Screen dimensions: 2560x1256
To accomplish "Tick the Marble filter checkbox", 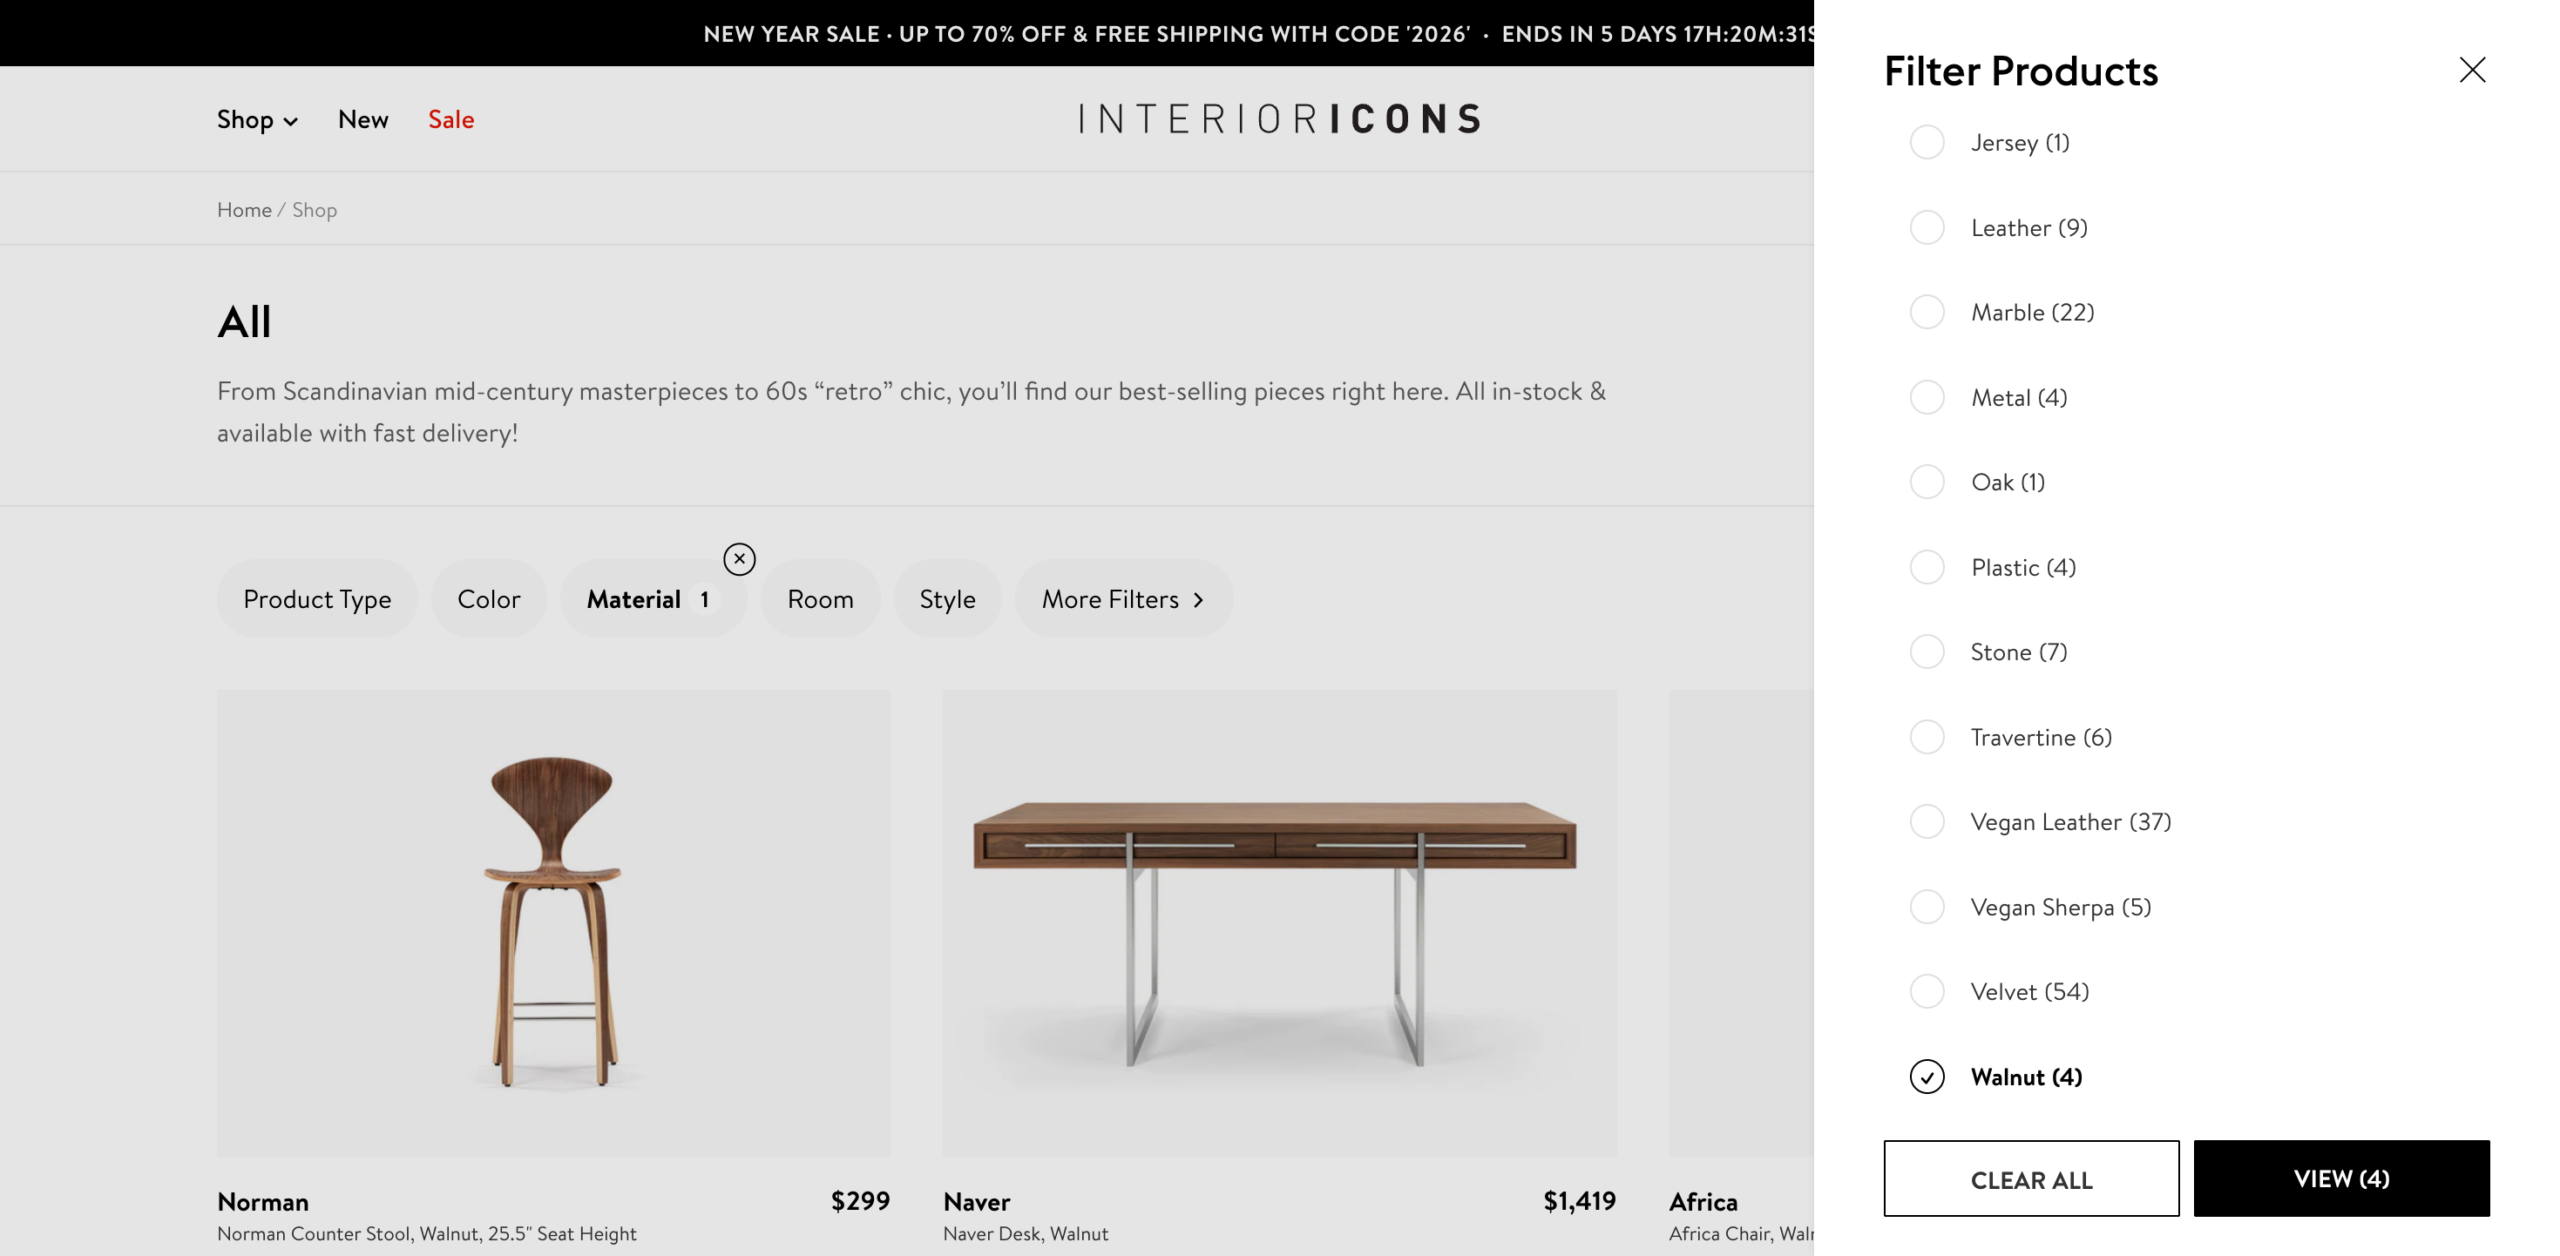I will [x=1927, y=312].
